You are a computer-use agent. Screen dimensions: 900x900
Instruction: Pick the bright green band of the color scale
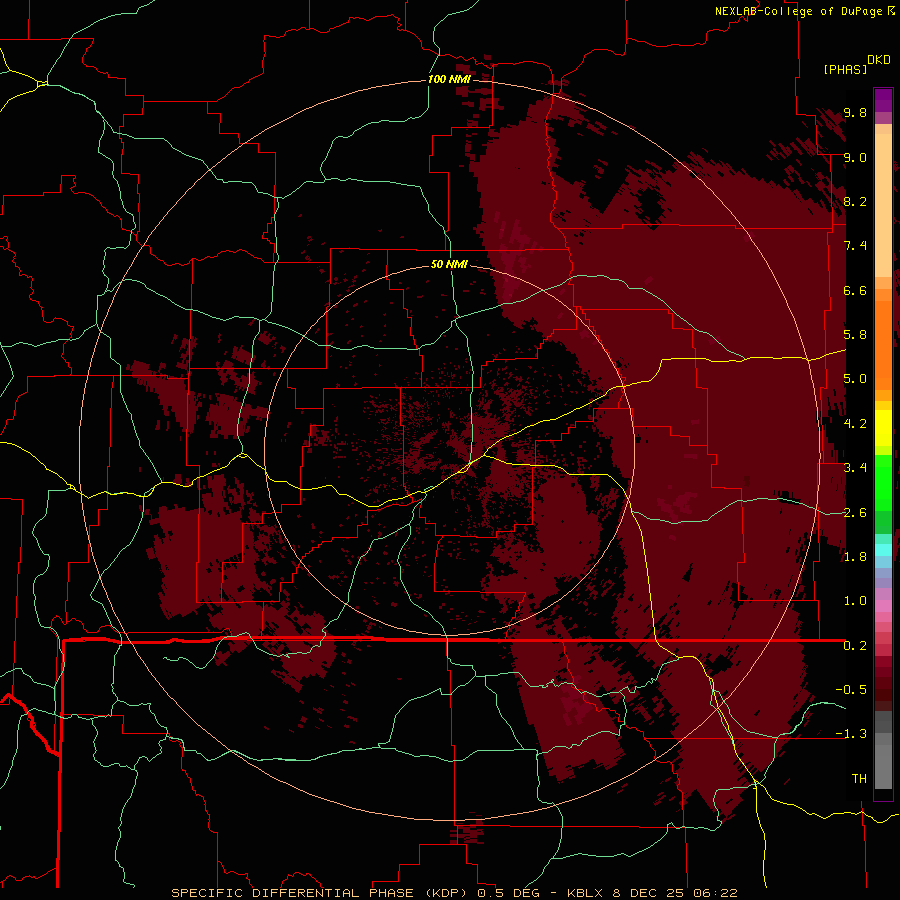(883, 483)
